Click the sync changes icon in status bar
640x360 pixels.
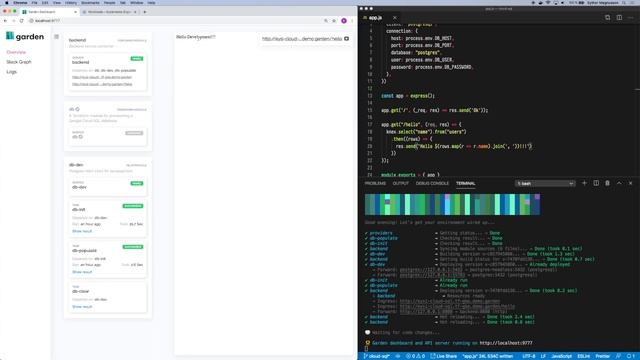click(x=398, y=356)
